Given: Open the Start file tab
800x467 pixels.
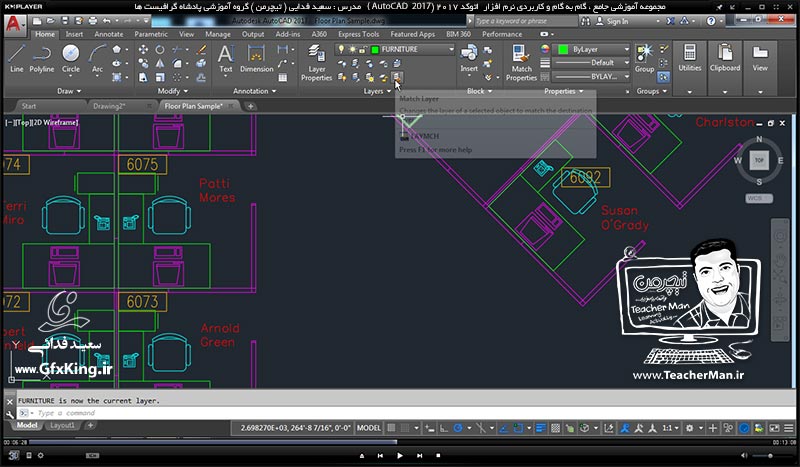Looking at the screenshot, I should pyautogui.click(x=29, y=106).
